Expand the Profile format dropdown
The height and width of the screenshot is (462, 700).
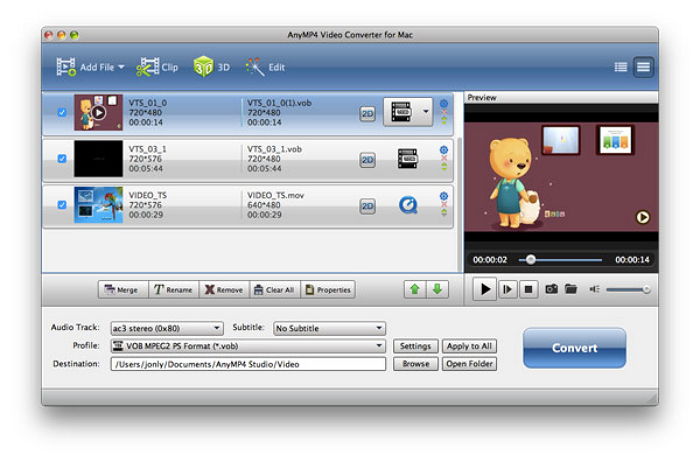[247, 346]
